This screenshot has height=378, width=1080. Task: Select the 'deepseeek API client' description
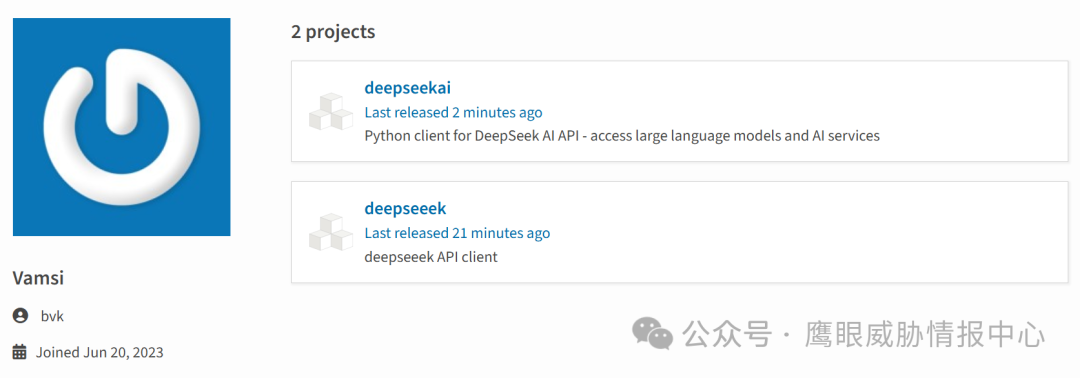click(430, 257)
